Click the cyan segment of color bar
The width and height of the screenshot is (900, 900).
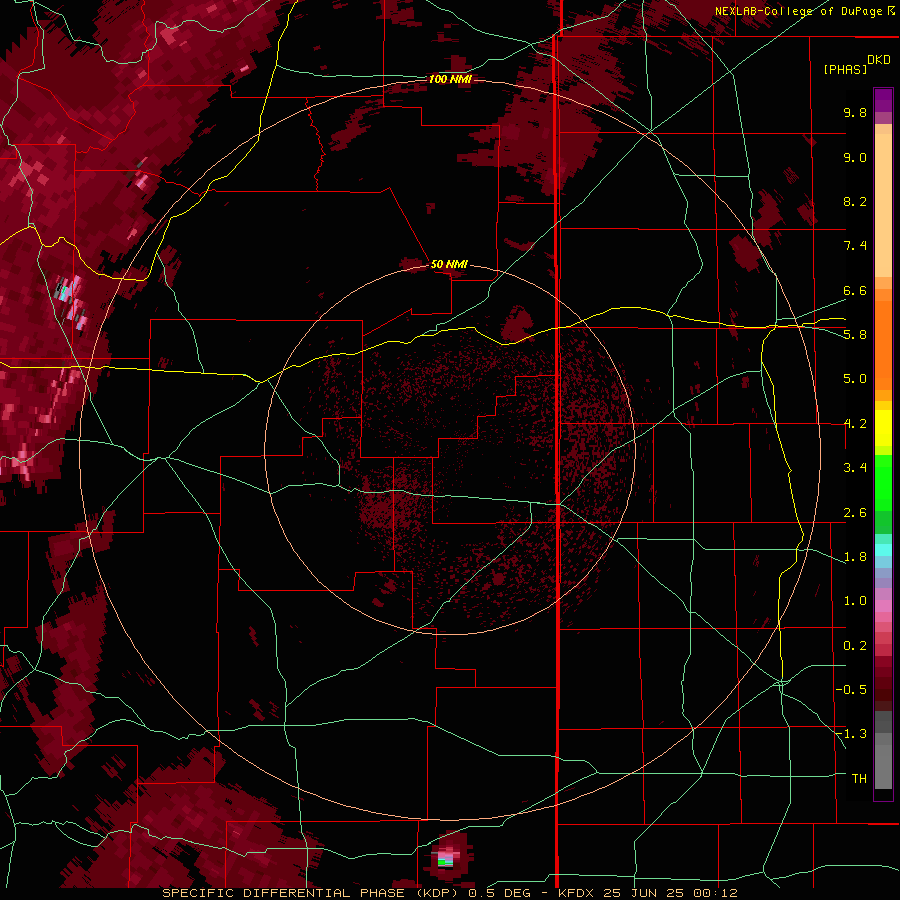tap(883, 550)
